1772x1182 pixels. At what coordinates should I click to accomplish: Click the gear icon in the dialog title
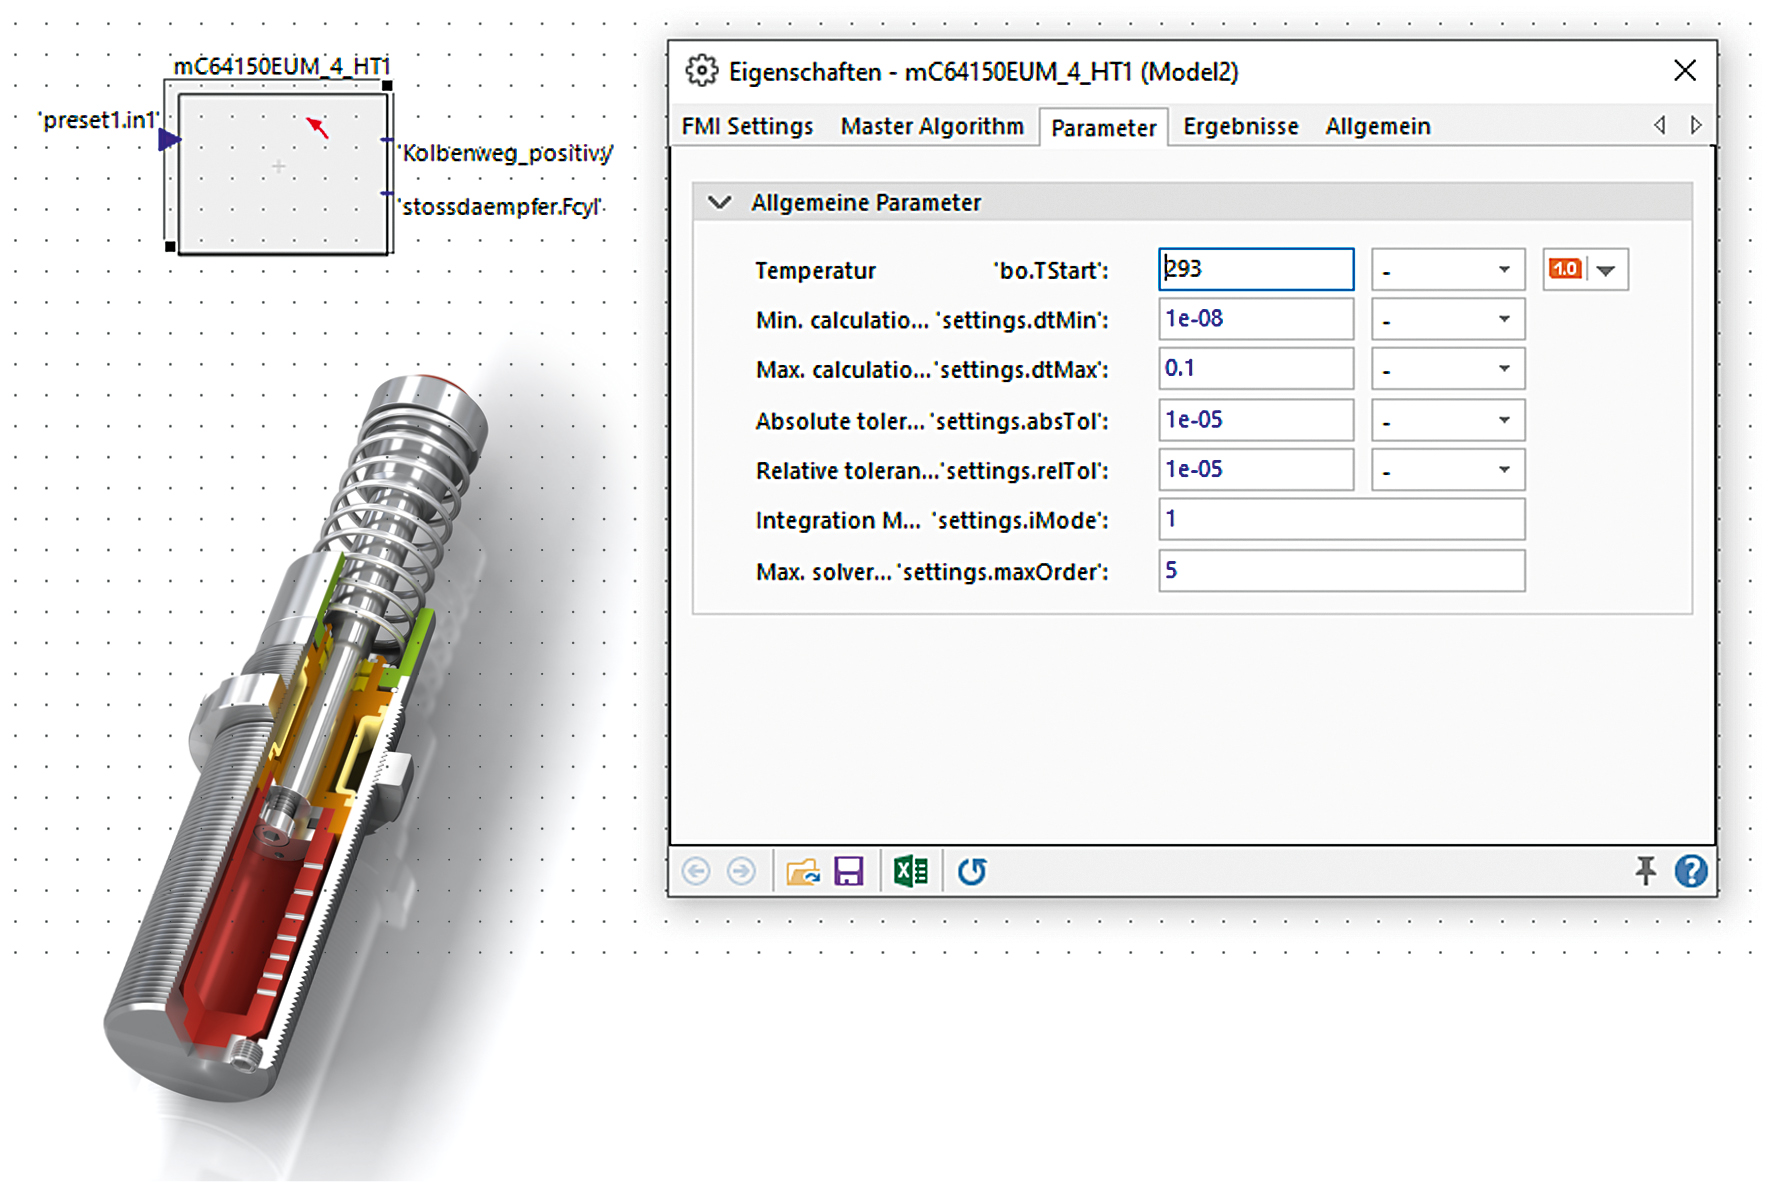(x=701, y=71)
